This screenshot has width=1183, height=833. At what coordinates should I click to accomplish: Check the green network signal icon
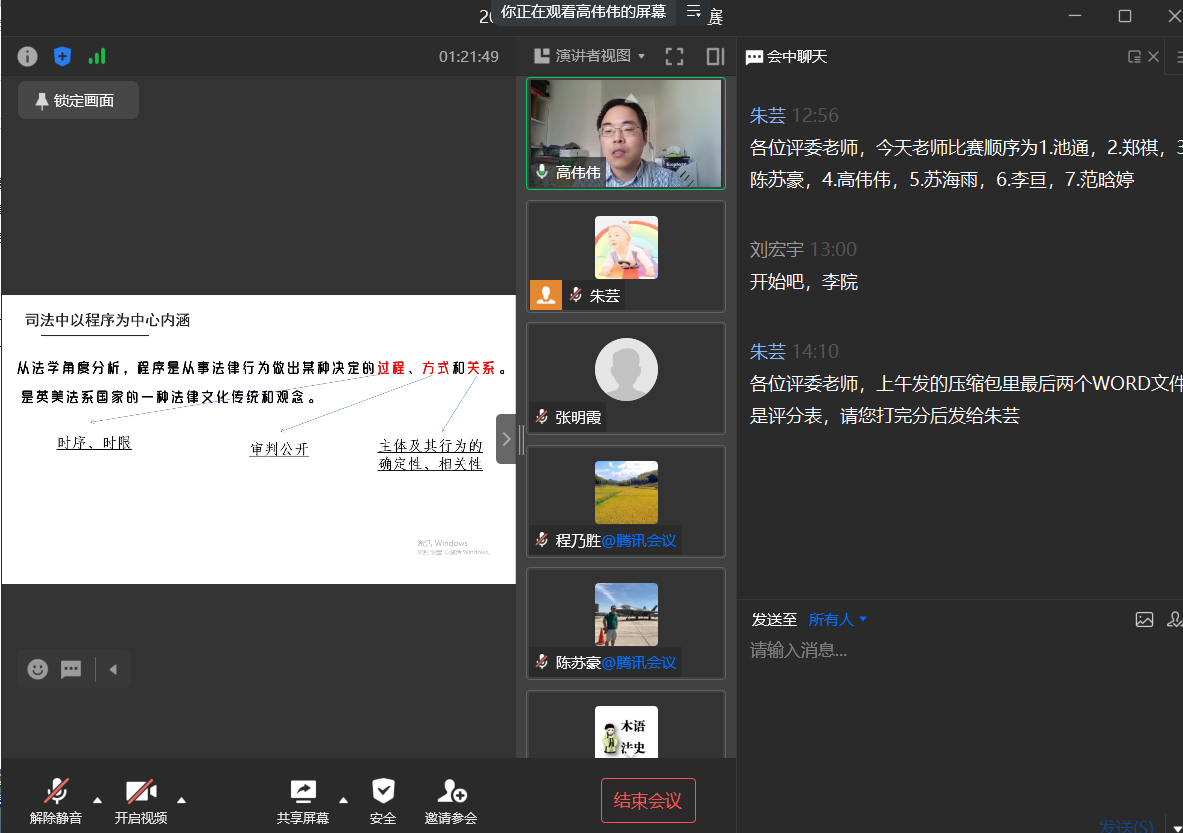tap(97, 56)
